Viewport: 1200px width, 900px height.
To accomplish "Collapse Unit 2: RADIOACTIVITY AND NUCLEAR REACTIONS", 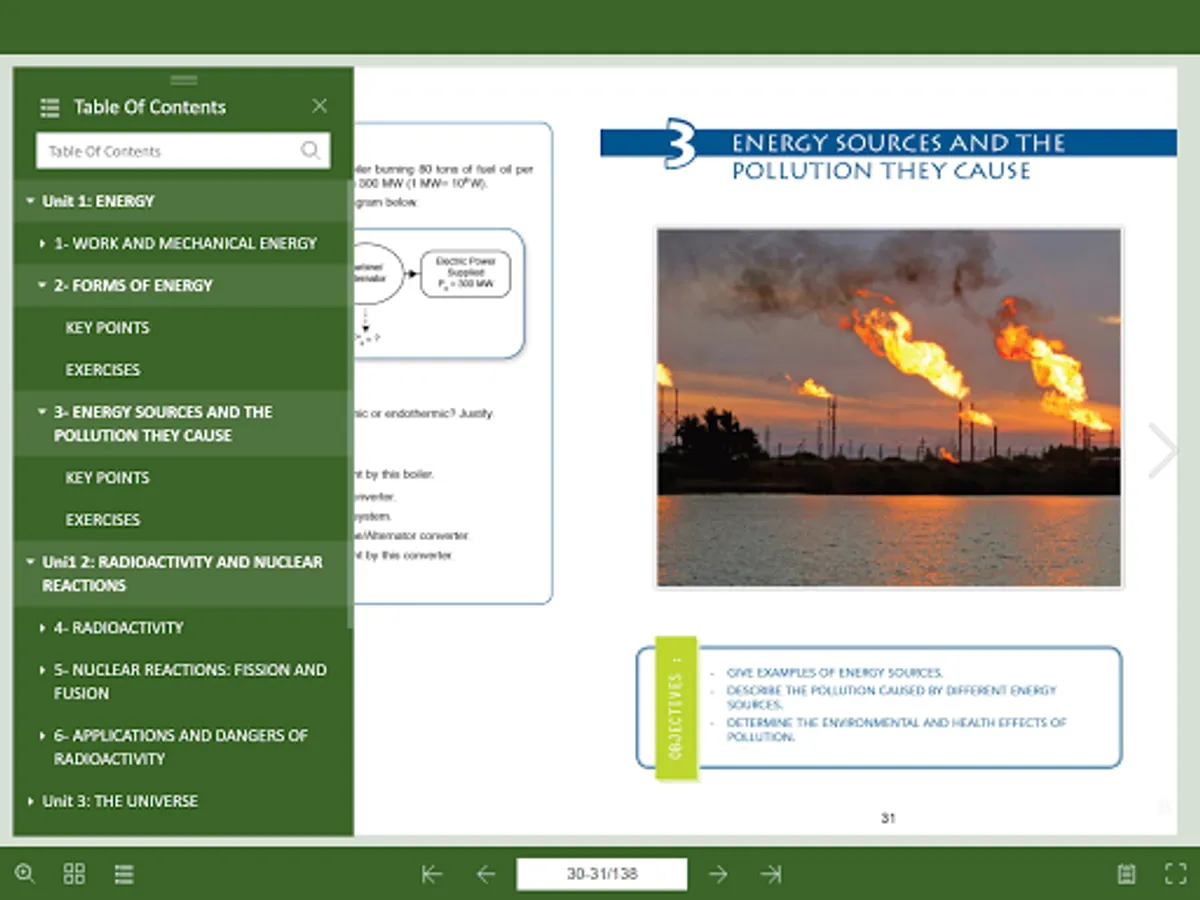I will (x=31, y=562).
